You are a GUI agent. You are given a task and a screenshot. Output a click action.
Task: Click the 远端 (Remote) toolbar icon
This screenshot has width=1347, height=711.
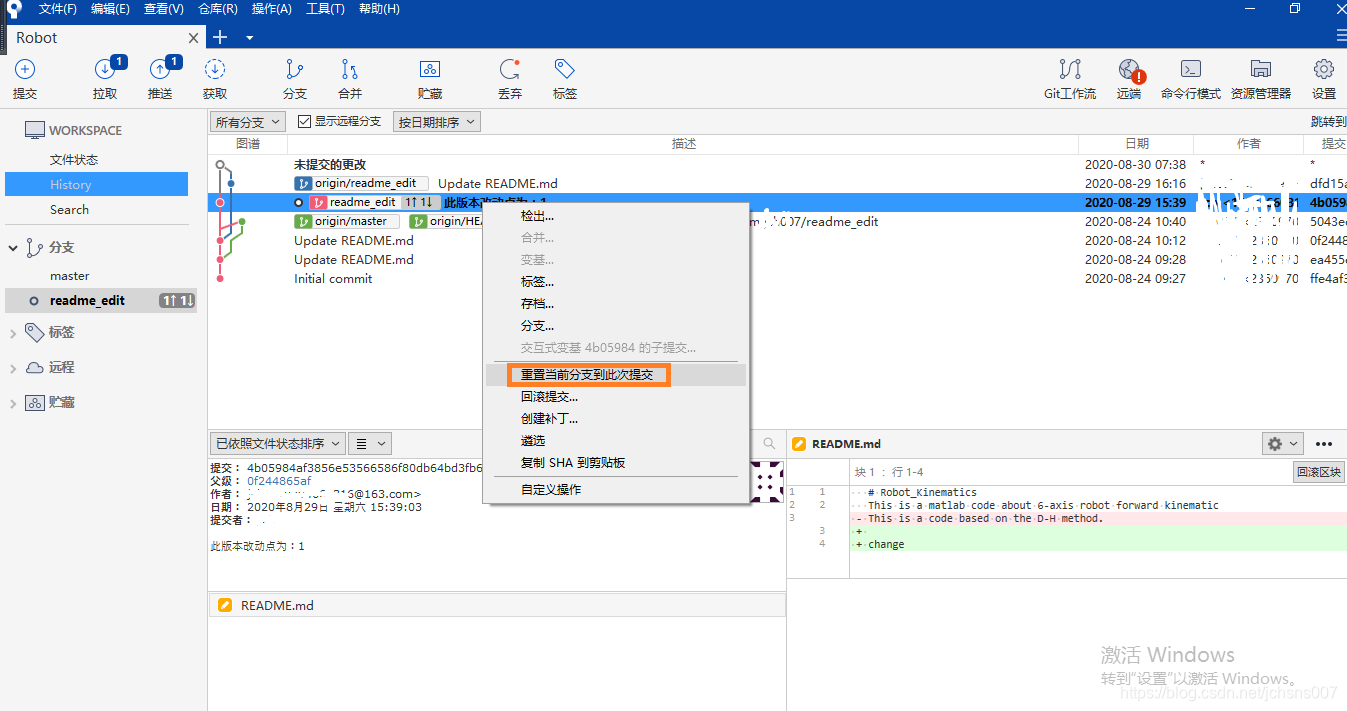(x=1129, y=70)
